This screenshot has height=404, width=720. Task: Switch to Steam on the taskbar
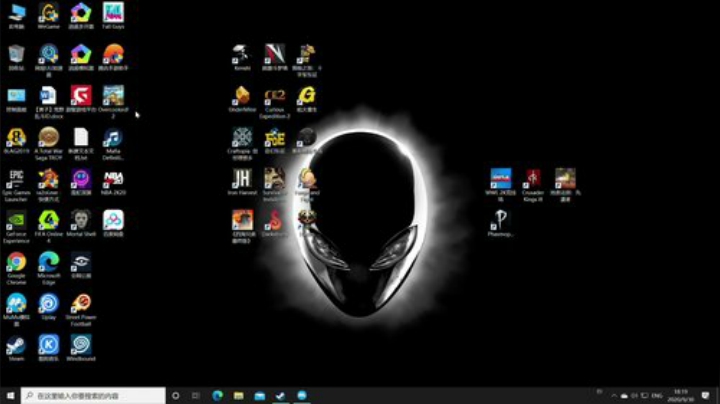281,395
